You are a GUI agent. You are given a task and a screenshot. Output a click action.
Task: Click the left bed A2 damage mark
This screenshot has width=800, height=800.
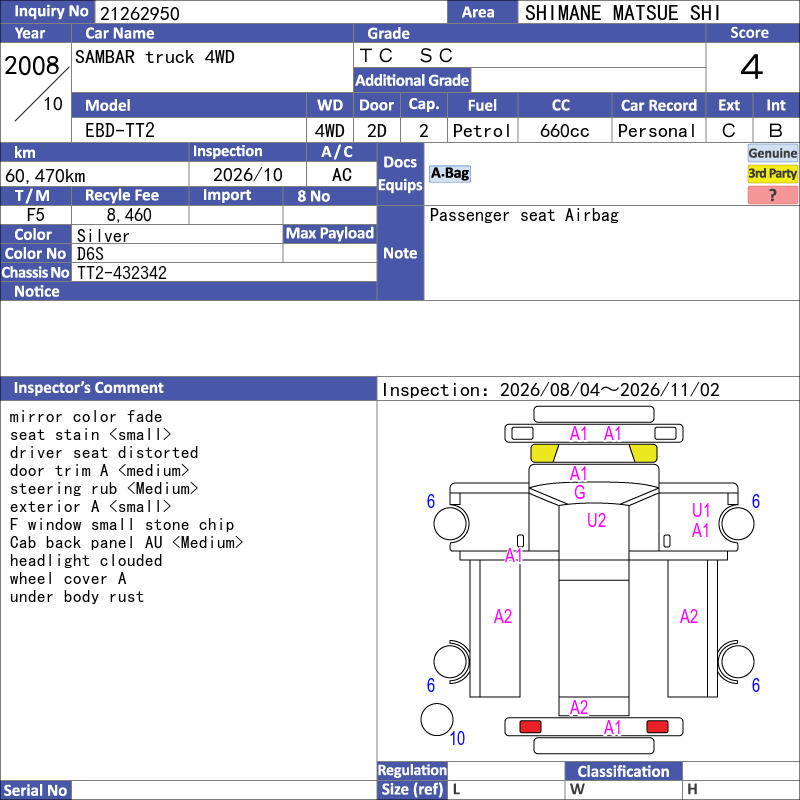503,616
